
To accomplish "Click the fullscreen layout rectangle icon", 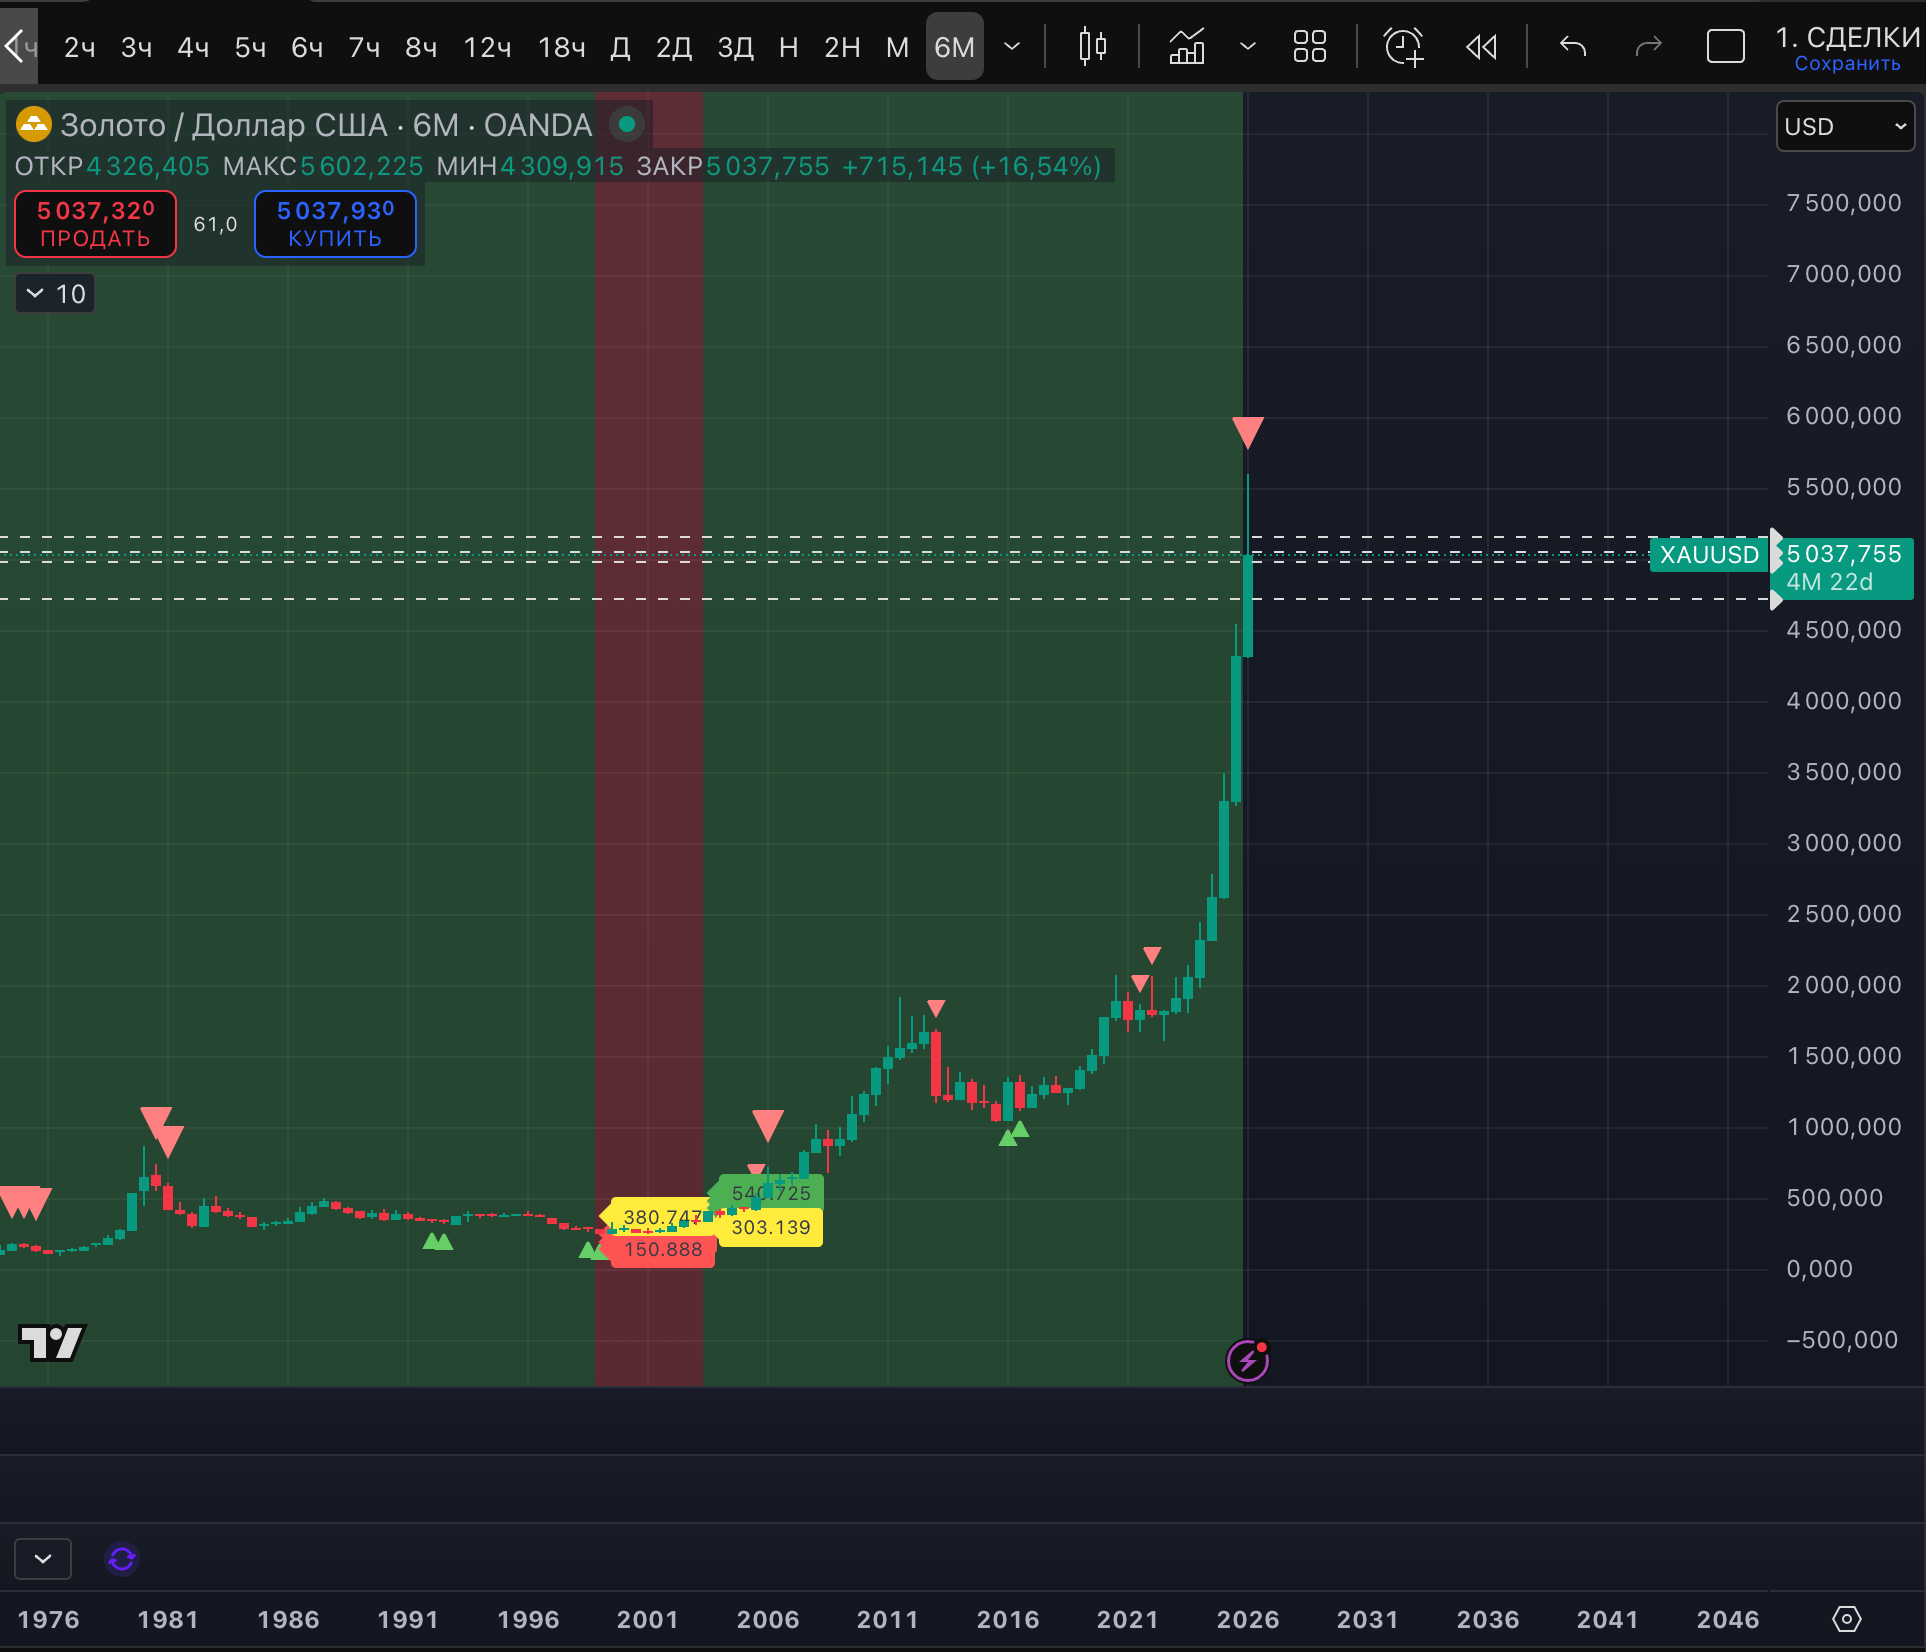I will [x=1725, y=47].
